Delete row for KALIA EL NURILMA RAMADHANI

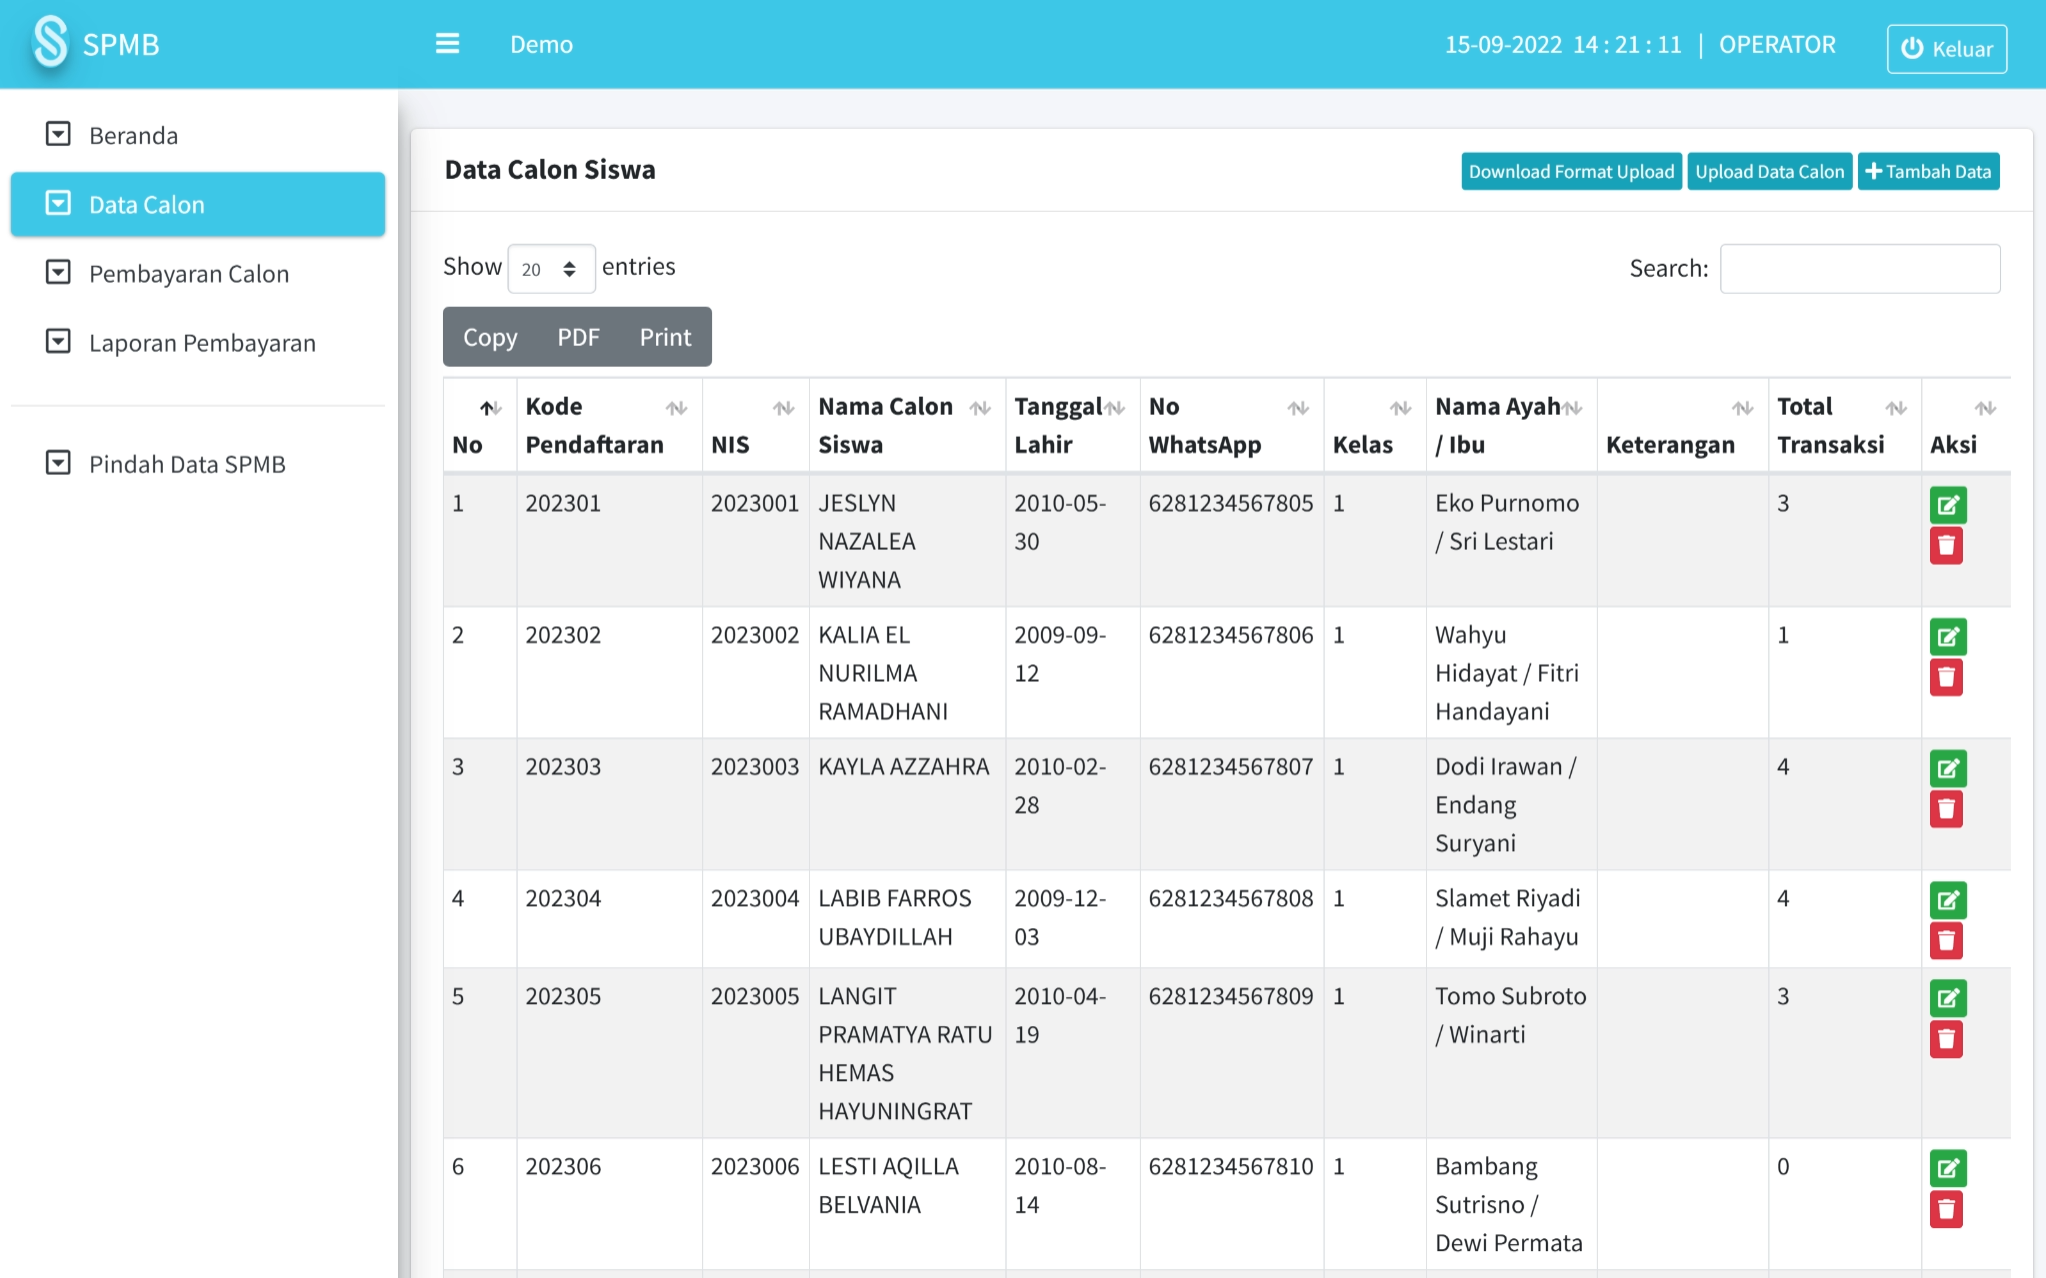pyautogui.click(x=1946, y=678)
